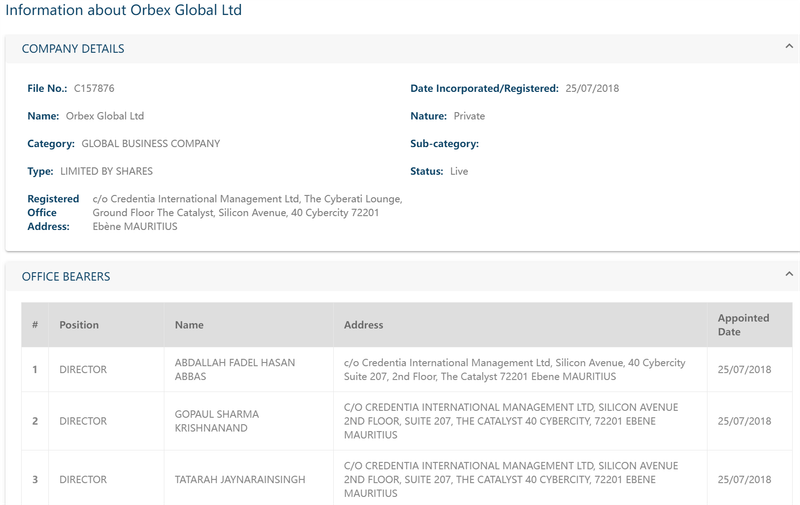Click the address of Gopaul Sharma Krishnanand

[x=511, y=421]
